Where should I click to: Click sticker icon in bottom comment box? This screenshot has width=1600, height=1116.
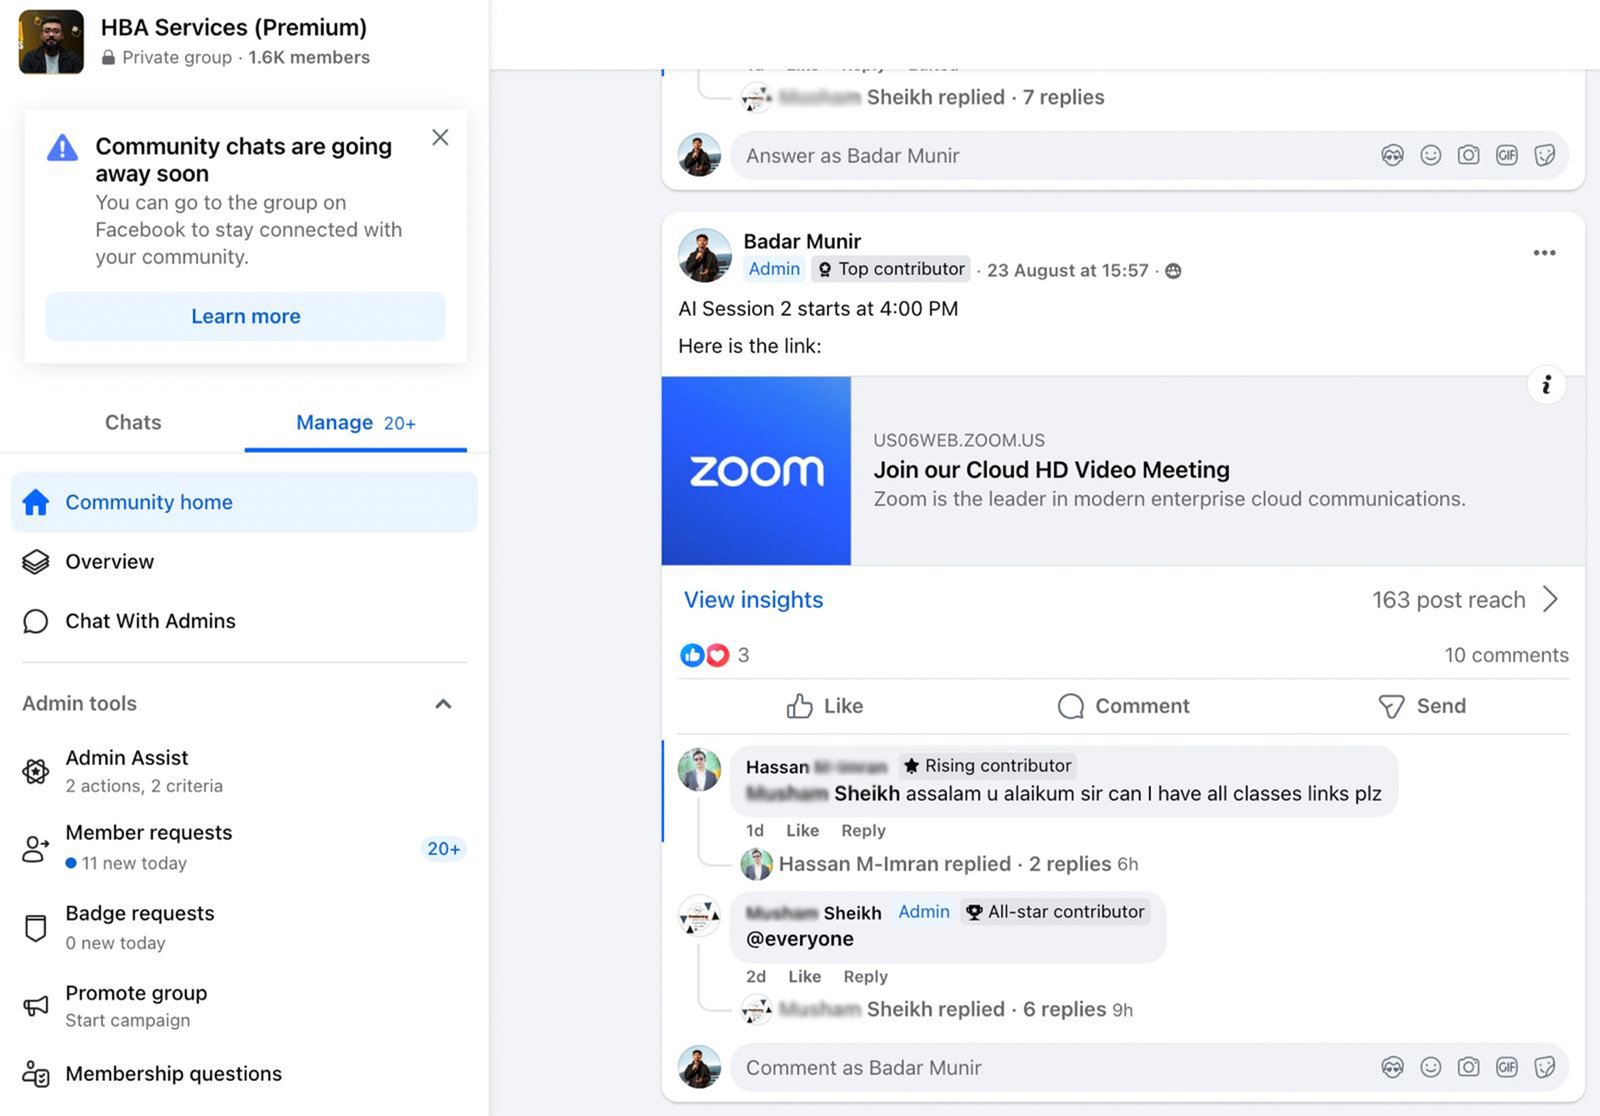point(1544,1067)
